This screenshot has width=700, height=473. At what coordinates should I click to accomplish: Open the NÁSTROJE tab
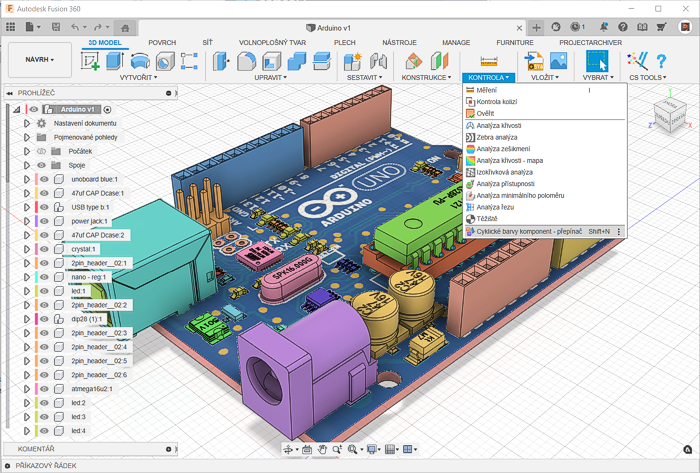click(x=399, y=42)
